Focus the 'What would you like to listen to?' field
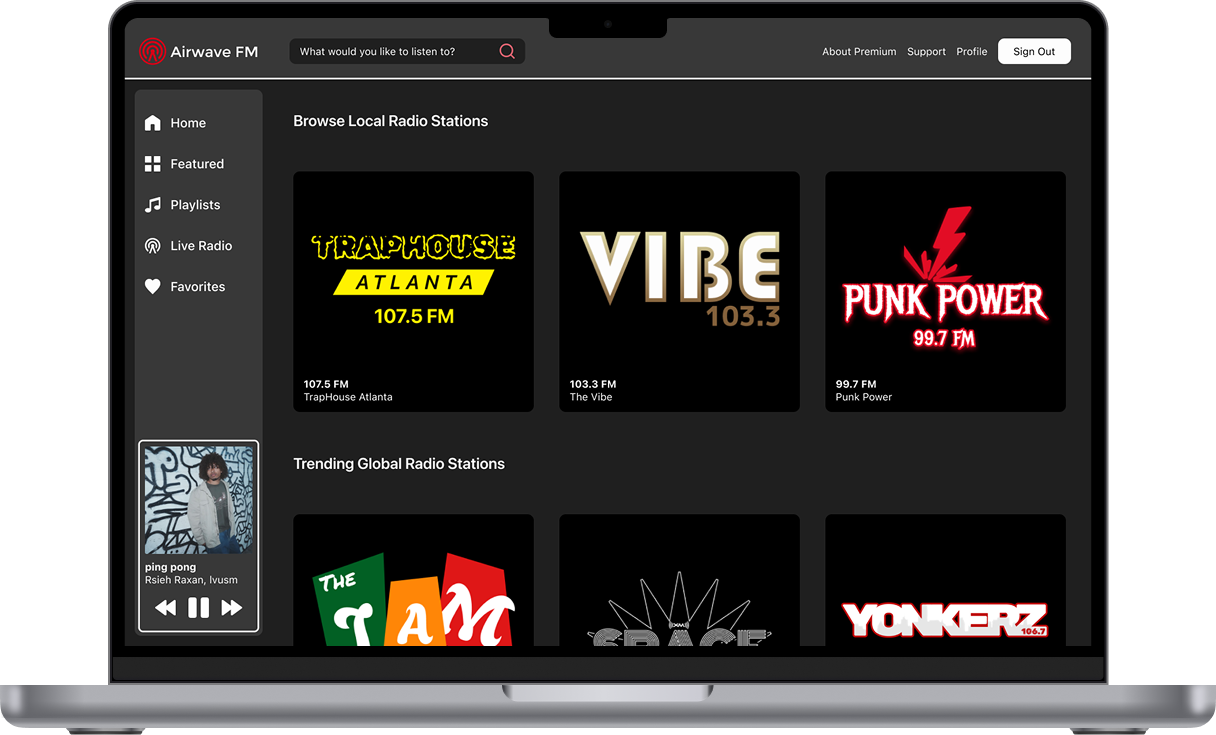The image size is (1216, 735). tap(395, 52)
